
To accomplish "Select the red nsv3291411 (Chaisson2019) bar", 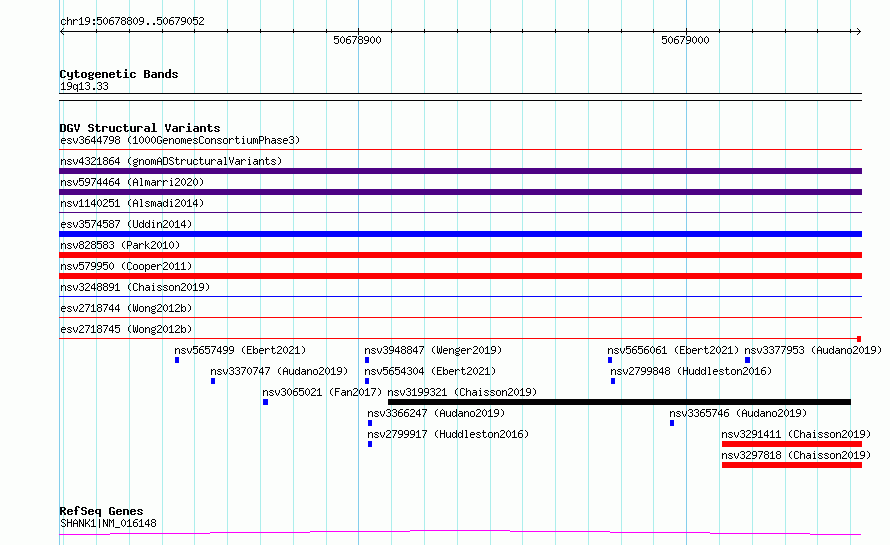I will click(x=792, y=444).
